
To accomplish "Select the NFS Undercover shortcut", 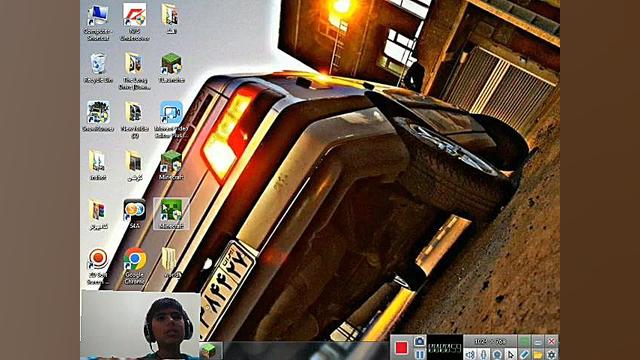I will [x=134, y=22].
